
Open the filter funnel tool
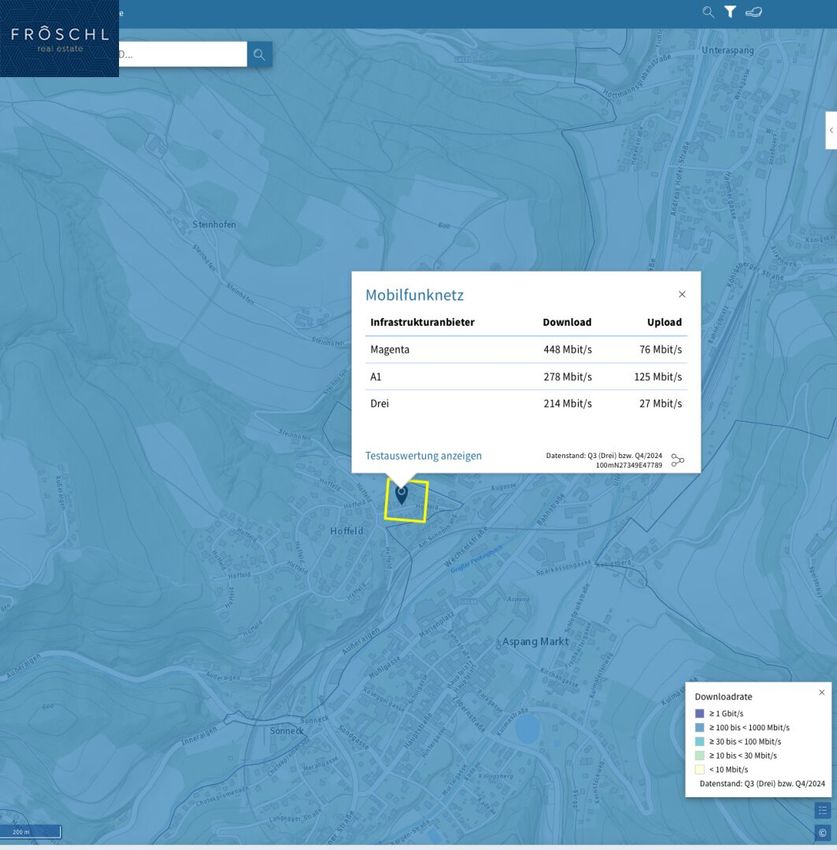[730, 12]
